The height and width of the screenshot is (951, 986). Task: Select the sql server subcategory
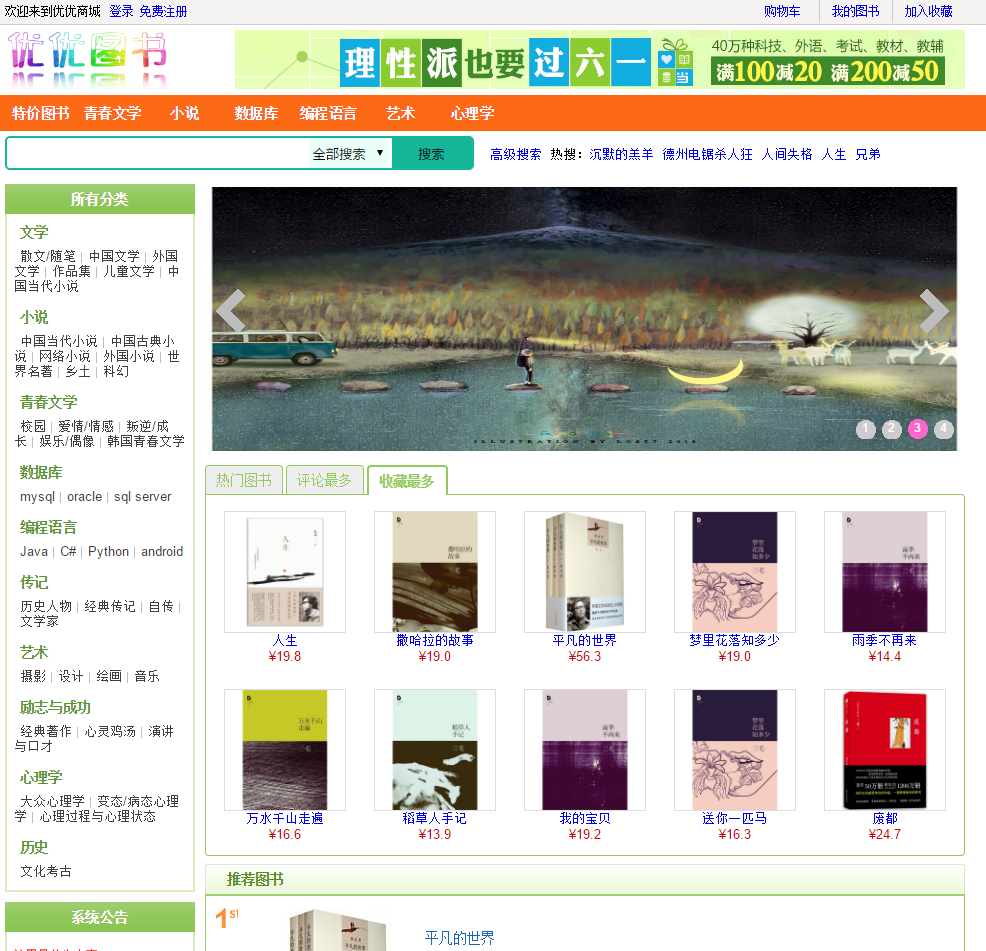[x=143, y=497]
